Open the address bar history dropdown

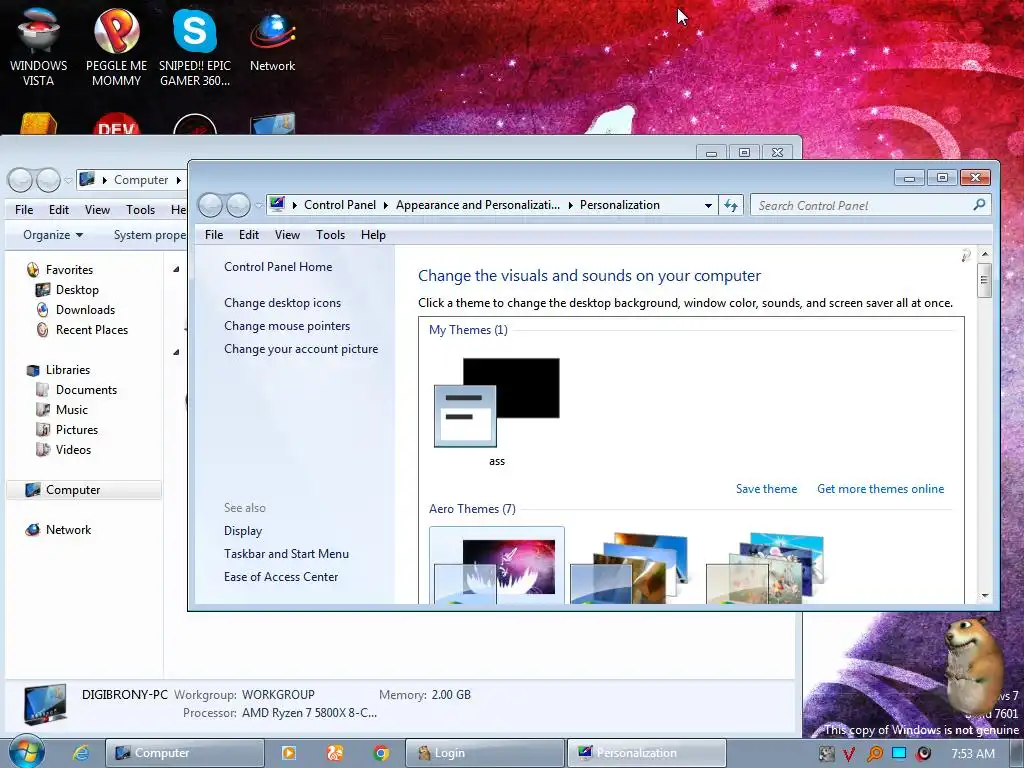708,206
